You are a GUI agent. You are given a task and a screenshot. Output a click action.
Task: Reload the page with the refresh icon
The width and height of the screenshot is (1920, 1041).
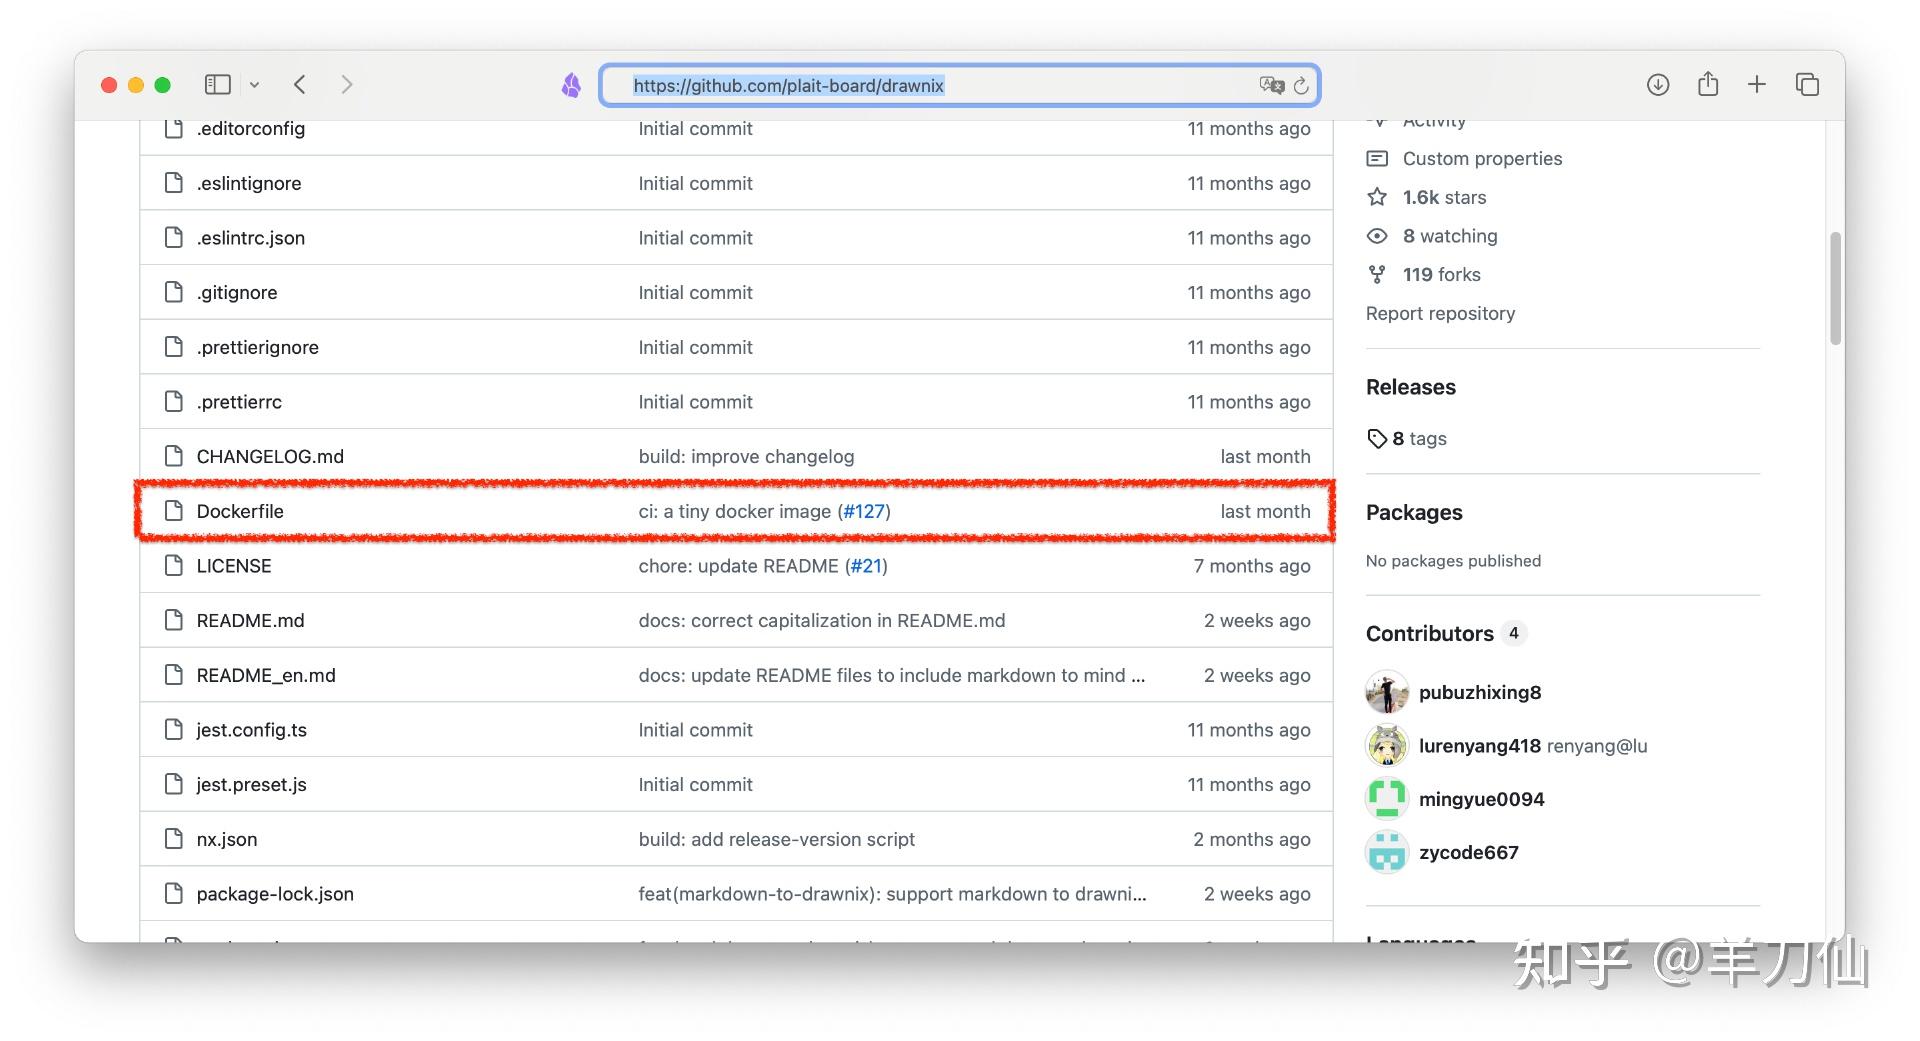point(1301,85)
